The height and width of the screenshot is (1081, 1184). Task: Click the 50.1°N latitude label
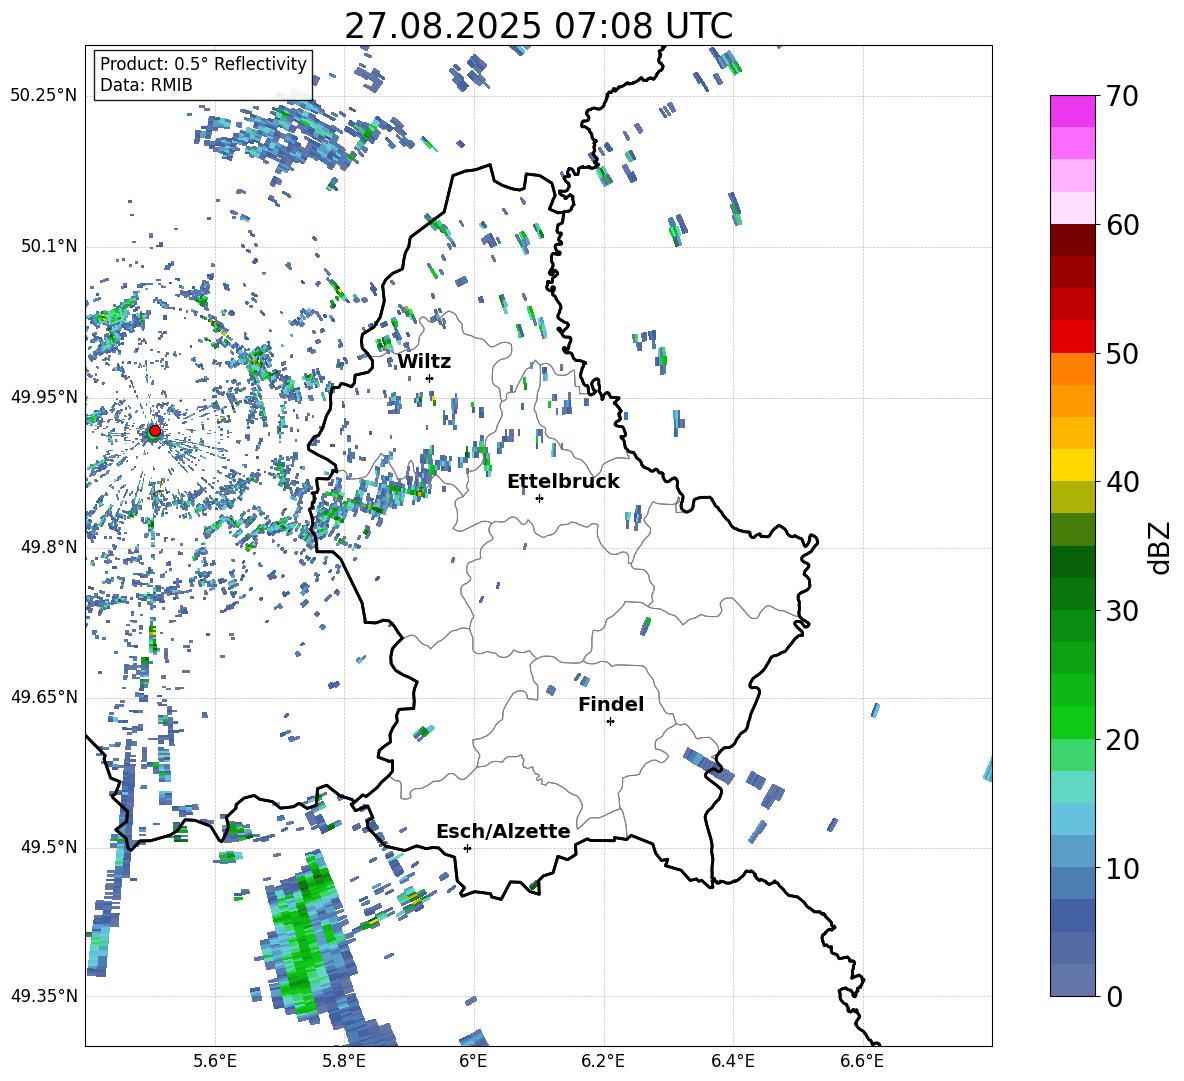click(x=49, y=247)
